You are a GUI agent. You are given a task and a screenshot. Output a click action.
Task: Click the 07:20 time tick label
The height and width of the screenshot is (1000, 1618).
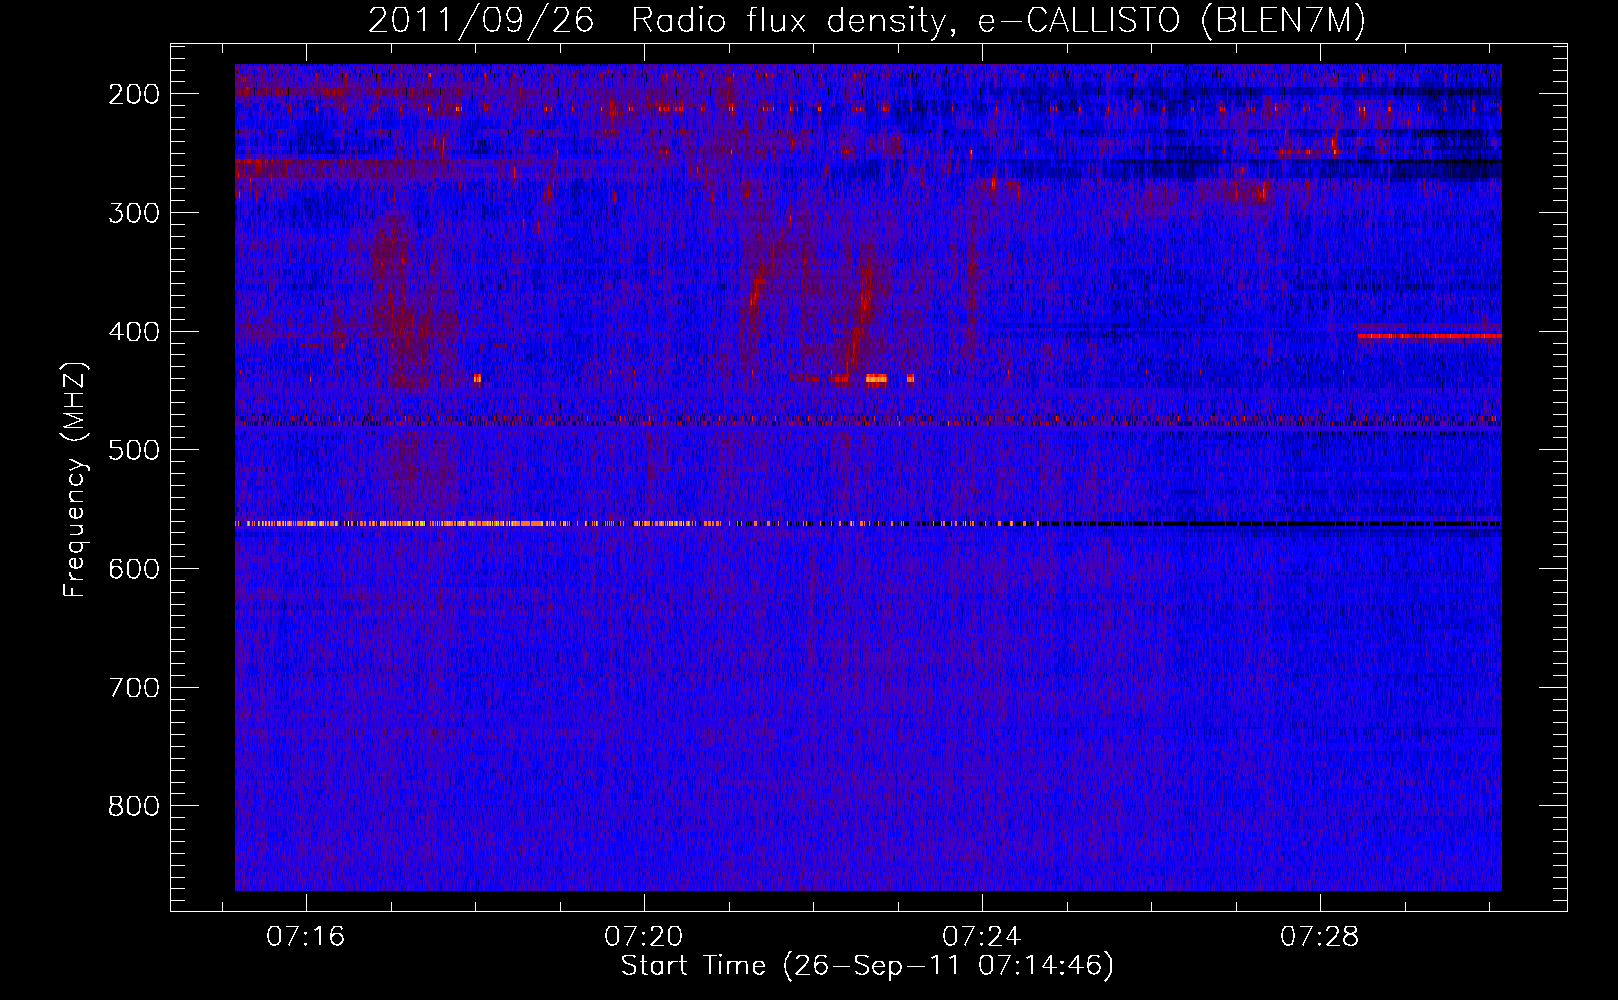click(644, 937)
